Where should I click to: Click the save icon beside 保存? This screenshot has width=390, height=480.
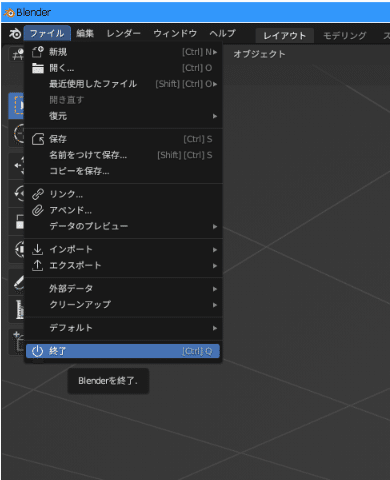coord(38,139)
